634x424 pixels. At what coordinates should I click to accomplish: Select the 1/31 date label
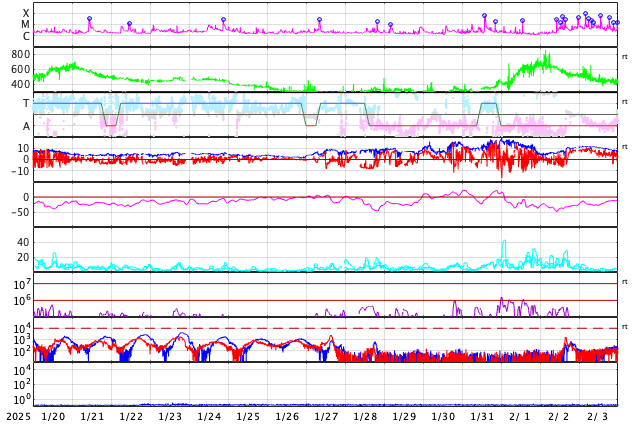pos(482,417)
